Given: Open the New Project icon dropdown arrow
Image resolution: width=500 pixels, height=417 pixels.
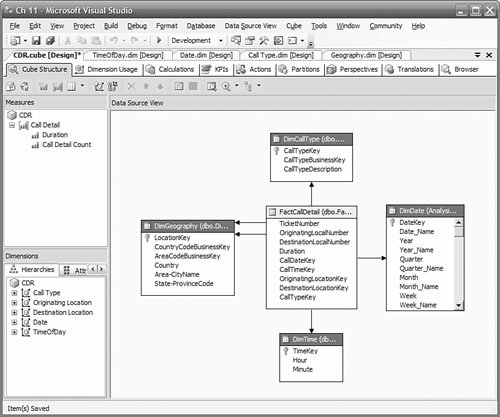Looking at the screenshot, I should point(25,41).
